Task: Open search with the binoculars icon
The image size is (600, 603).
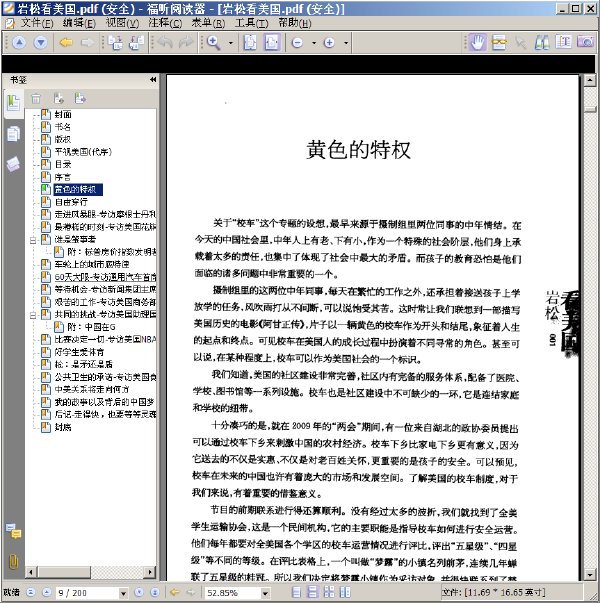Action: (542, 42)
